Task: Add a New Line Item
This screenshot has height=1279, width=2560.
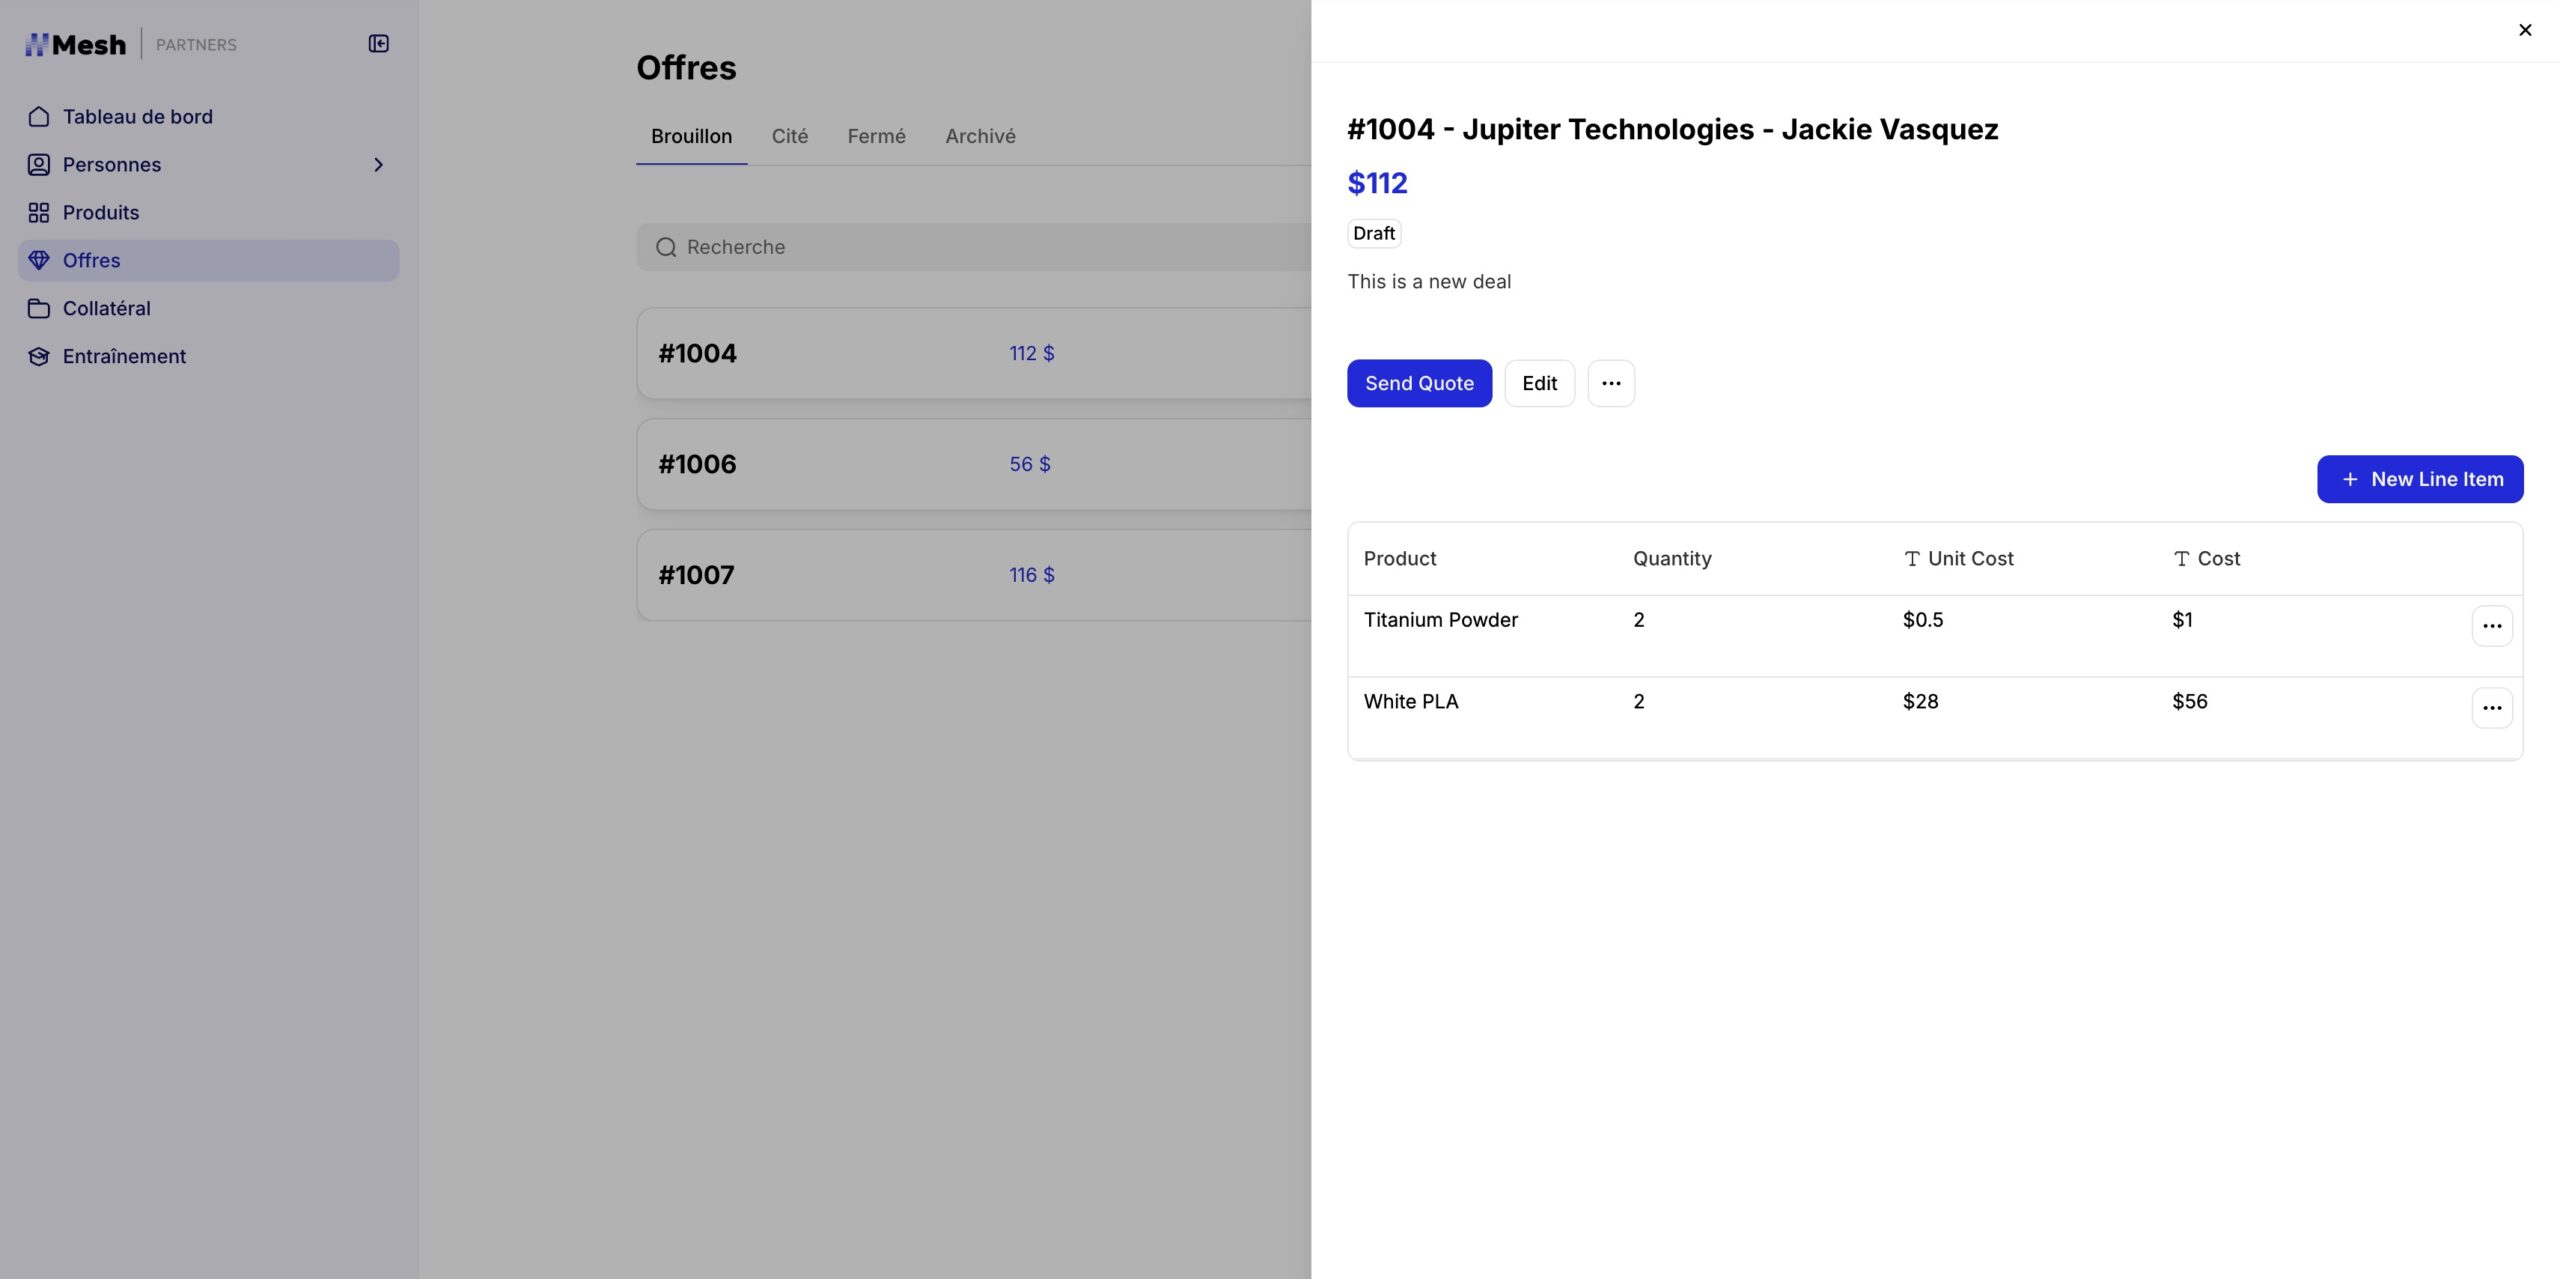Action: (2419, 479)
